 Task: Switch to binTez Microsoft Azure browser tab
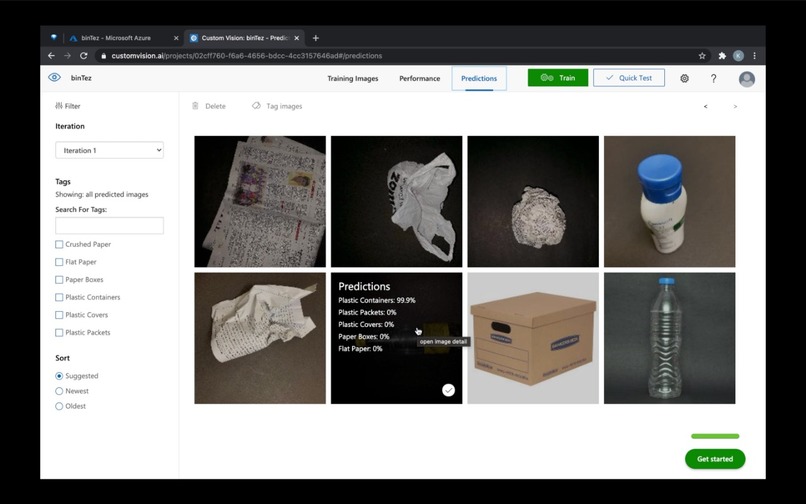pos(123,38)
